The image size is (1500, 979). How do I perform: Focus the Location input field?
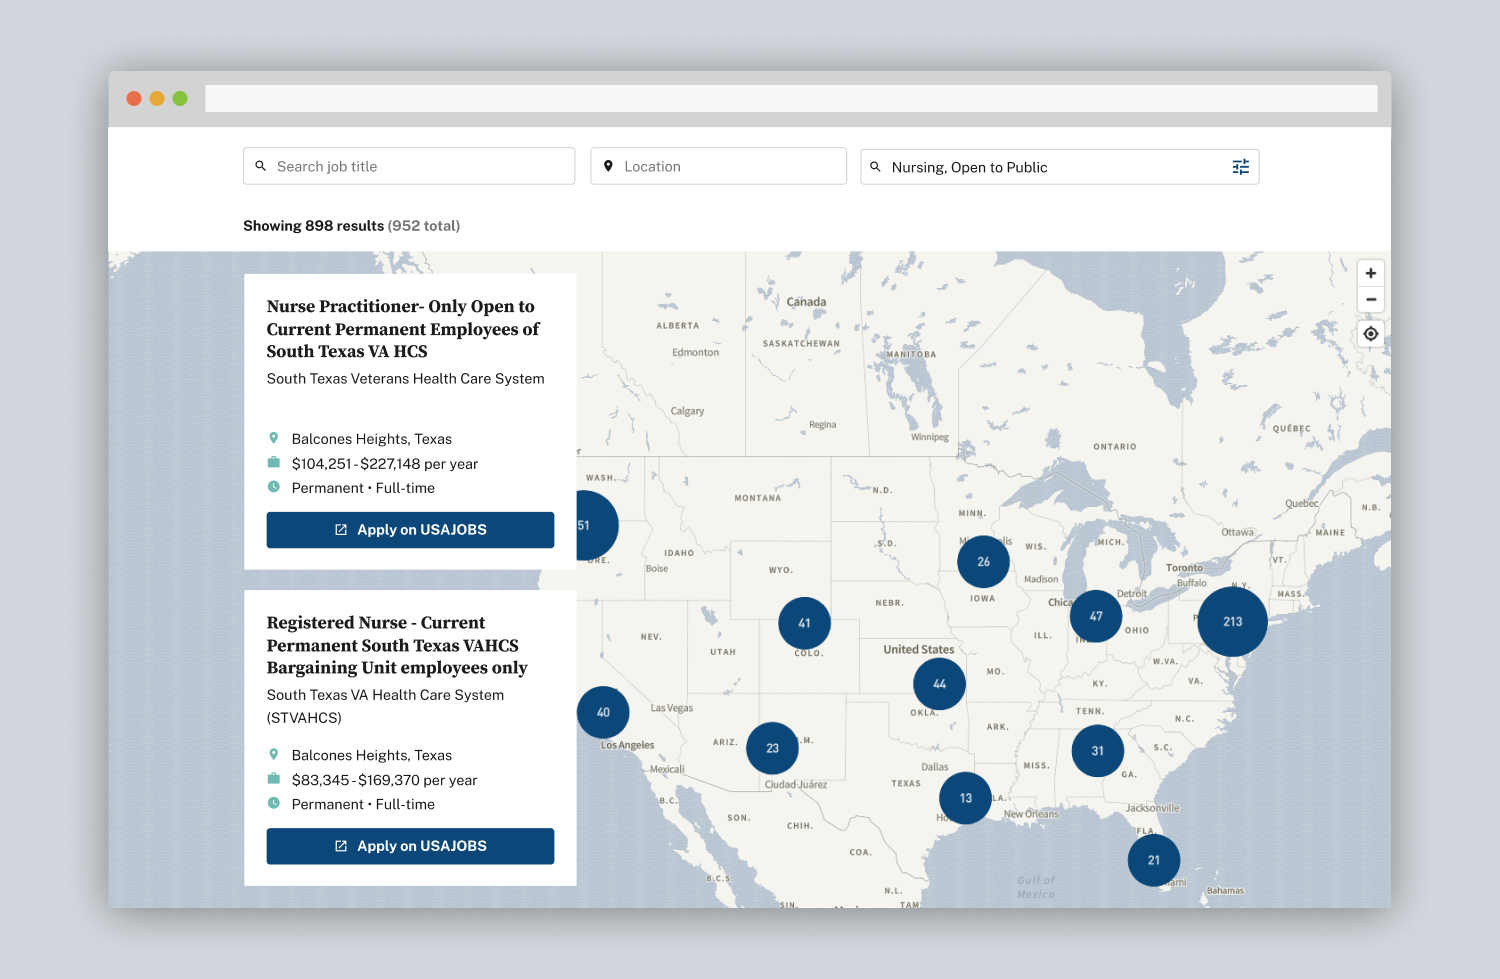point(719,166)
